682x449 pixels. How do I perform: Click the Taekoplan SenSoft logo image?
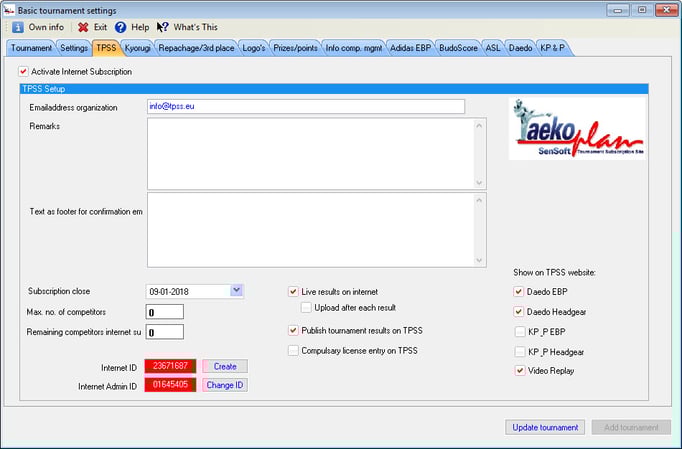tap(577, 128)
